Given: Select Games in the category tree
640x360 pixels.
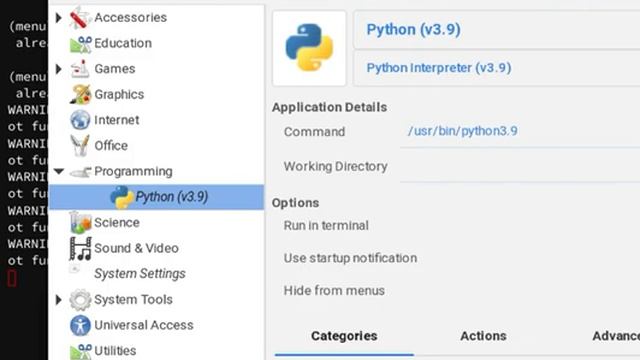Looking at the screenshot, I should coord(115,69).
